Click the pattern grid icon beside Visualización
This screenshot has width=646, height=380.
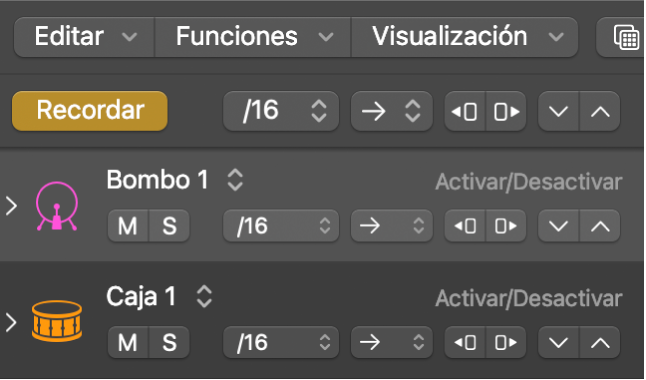(626, 38)
